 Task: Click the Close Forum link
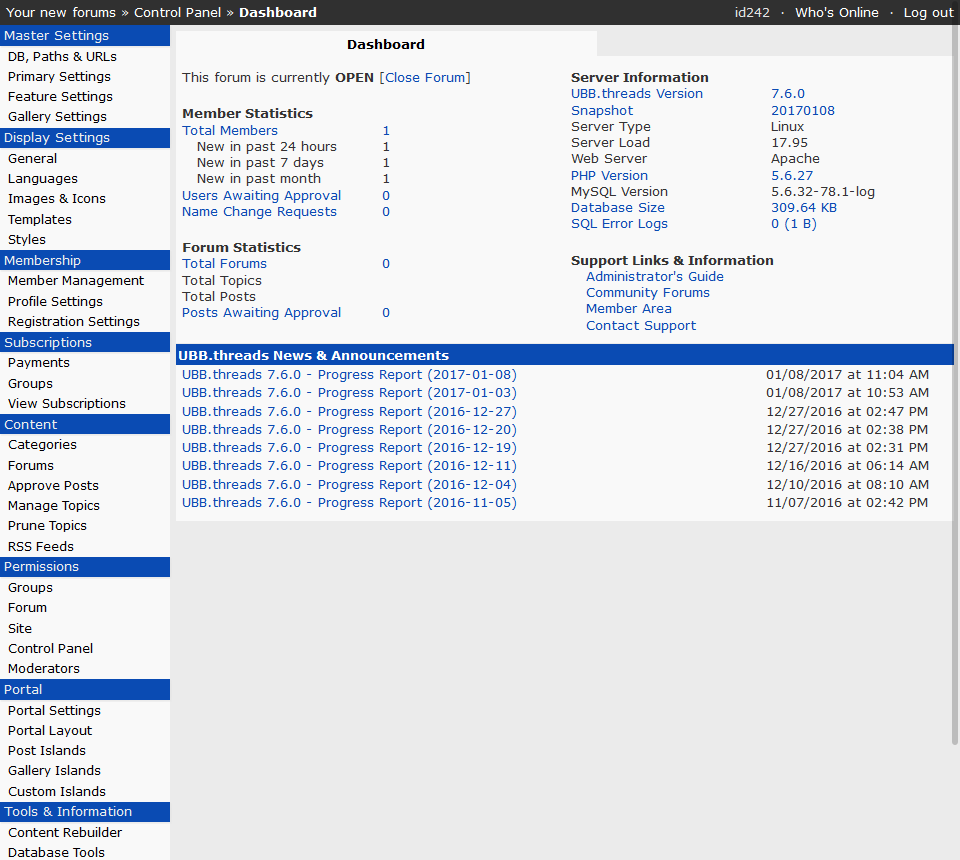click(425, 78)
